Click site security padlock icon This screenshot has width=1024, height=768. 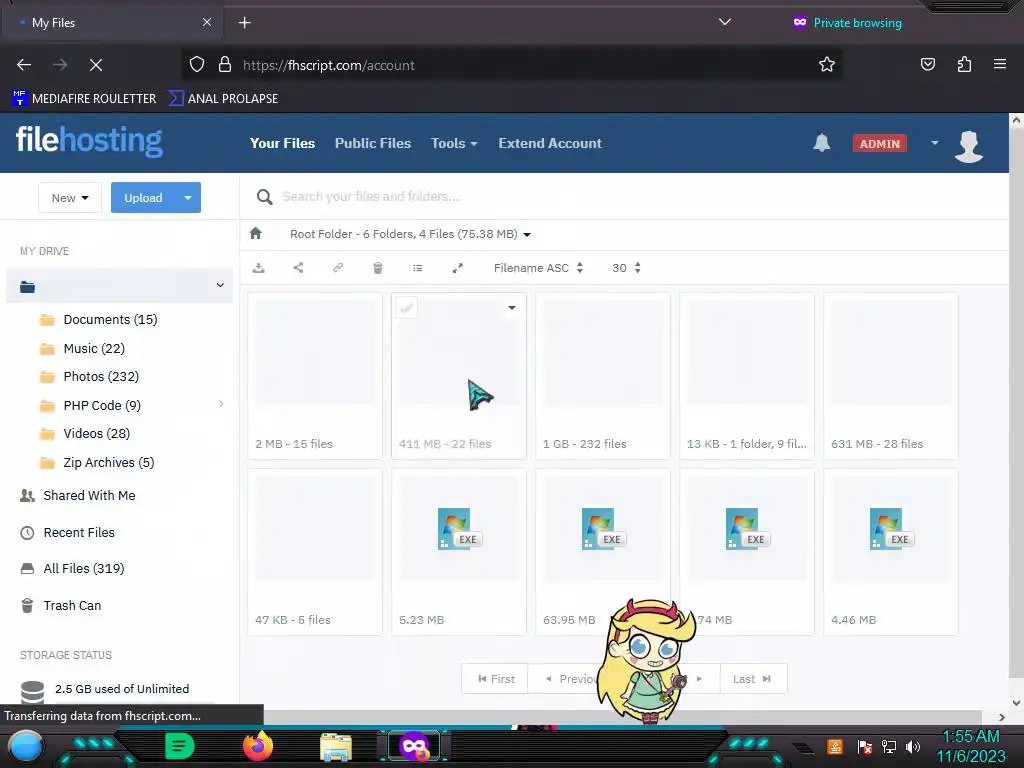point(225,65)
